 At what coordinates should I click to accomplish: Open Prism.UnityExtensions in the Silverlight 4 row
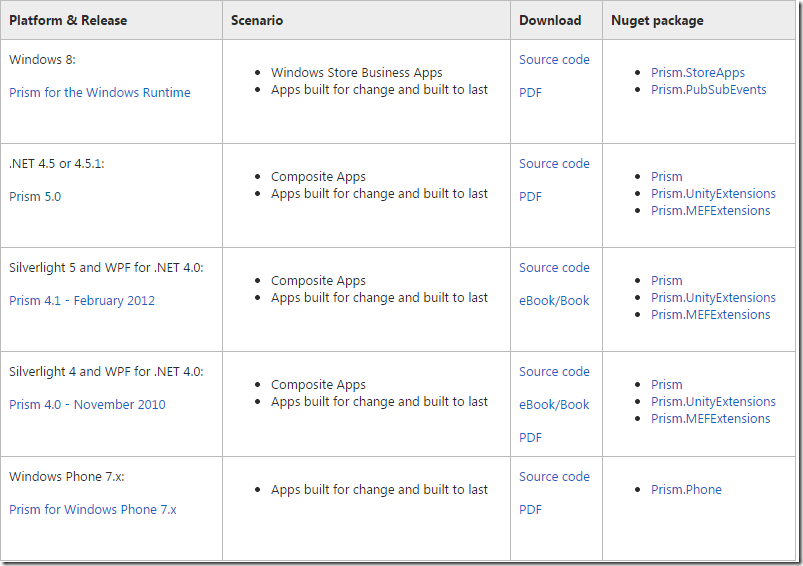pos(713,402)
